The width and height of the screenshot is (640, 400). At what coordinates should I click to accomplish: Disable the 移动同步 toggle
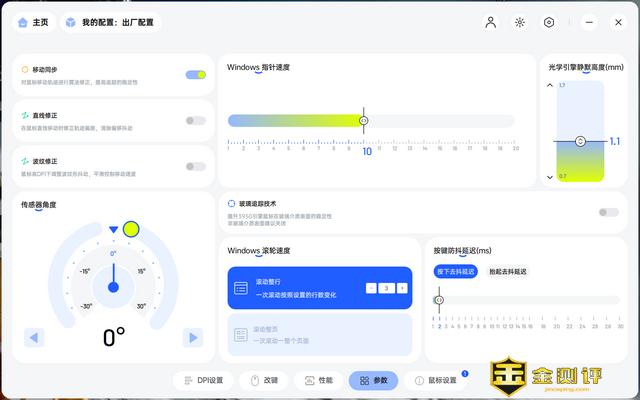tap(196, 74)
